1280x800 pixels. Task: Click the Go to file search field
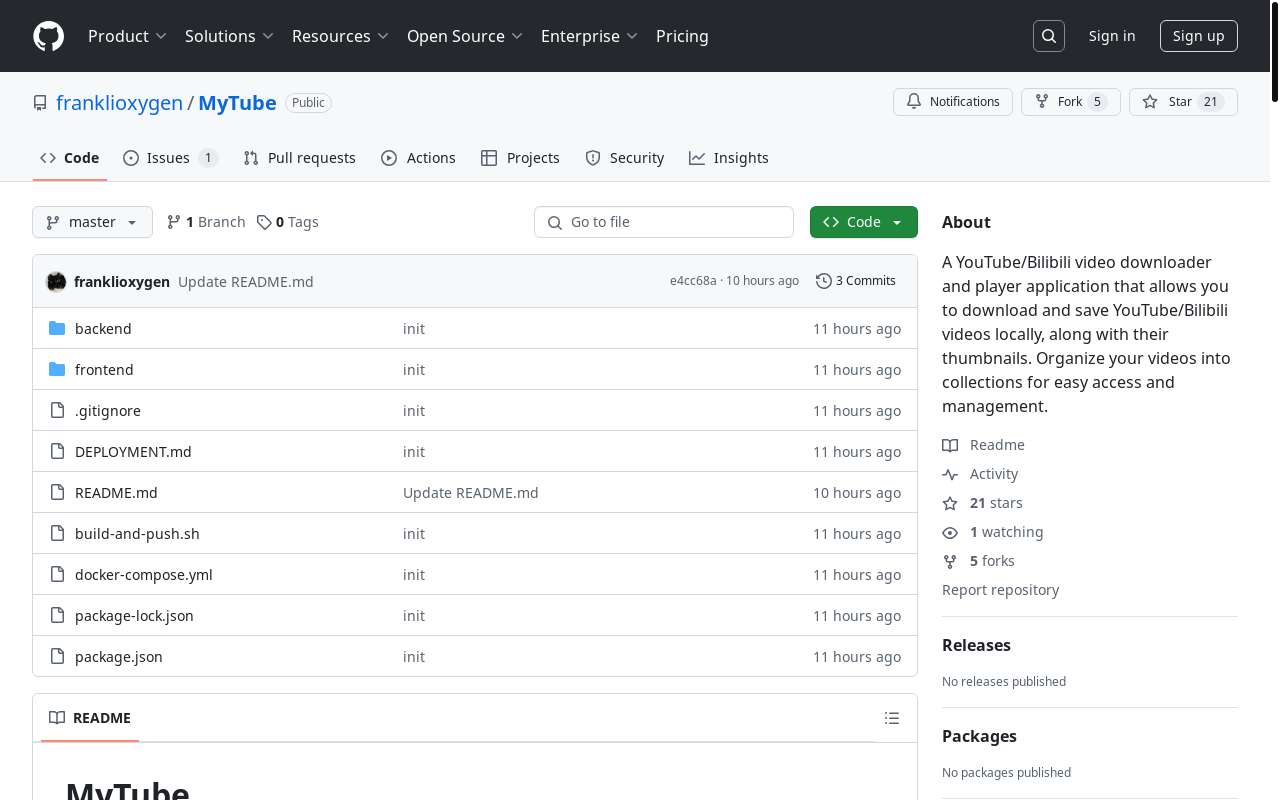point(664,222)
